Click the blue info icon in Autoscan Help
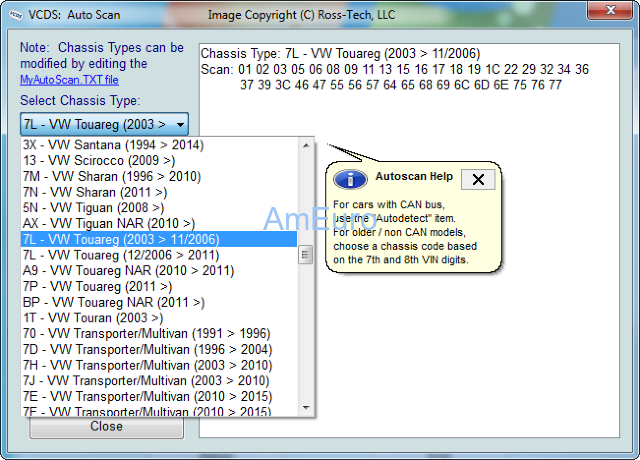Image resolution: width=640 pixels, height=460 pixels. (x=350, y=179)
